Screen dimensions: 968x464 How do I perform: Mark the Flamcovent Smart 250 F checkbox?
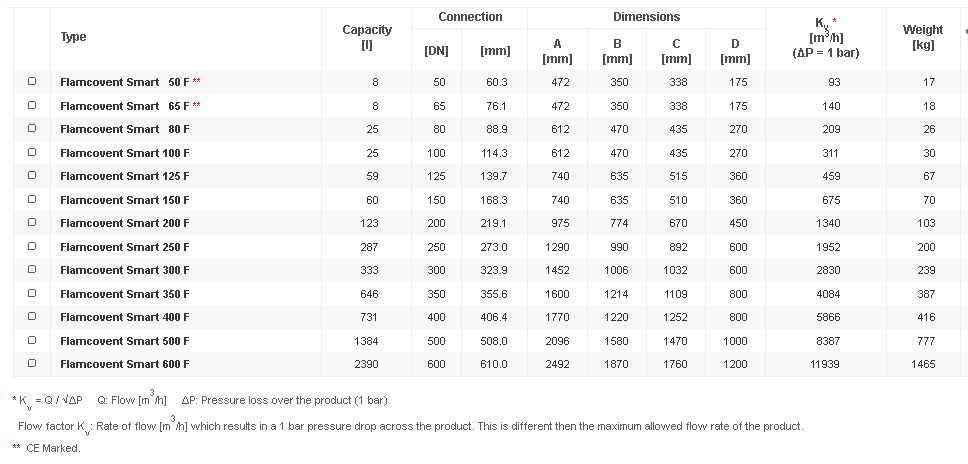[x=32, y=246]
